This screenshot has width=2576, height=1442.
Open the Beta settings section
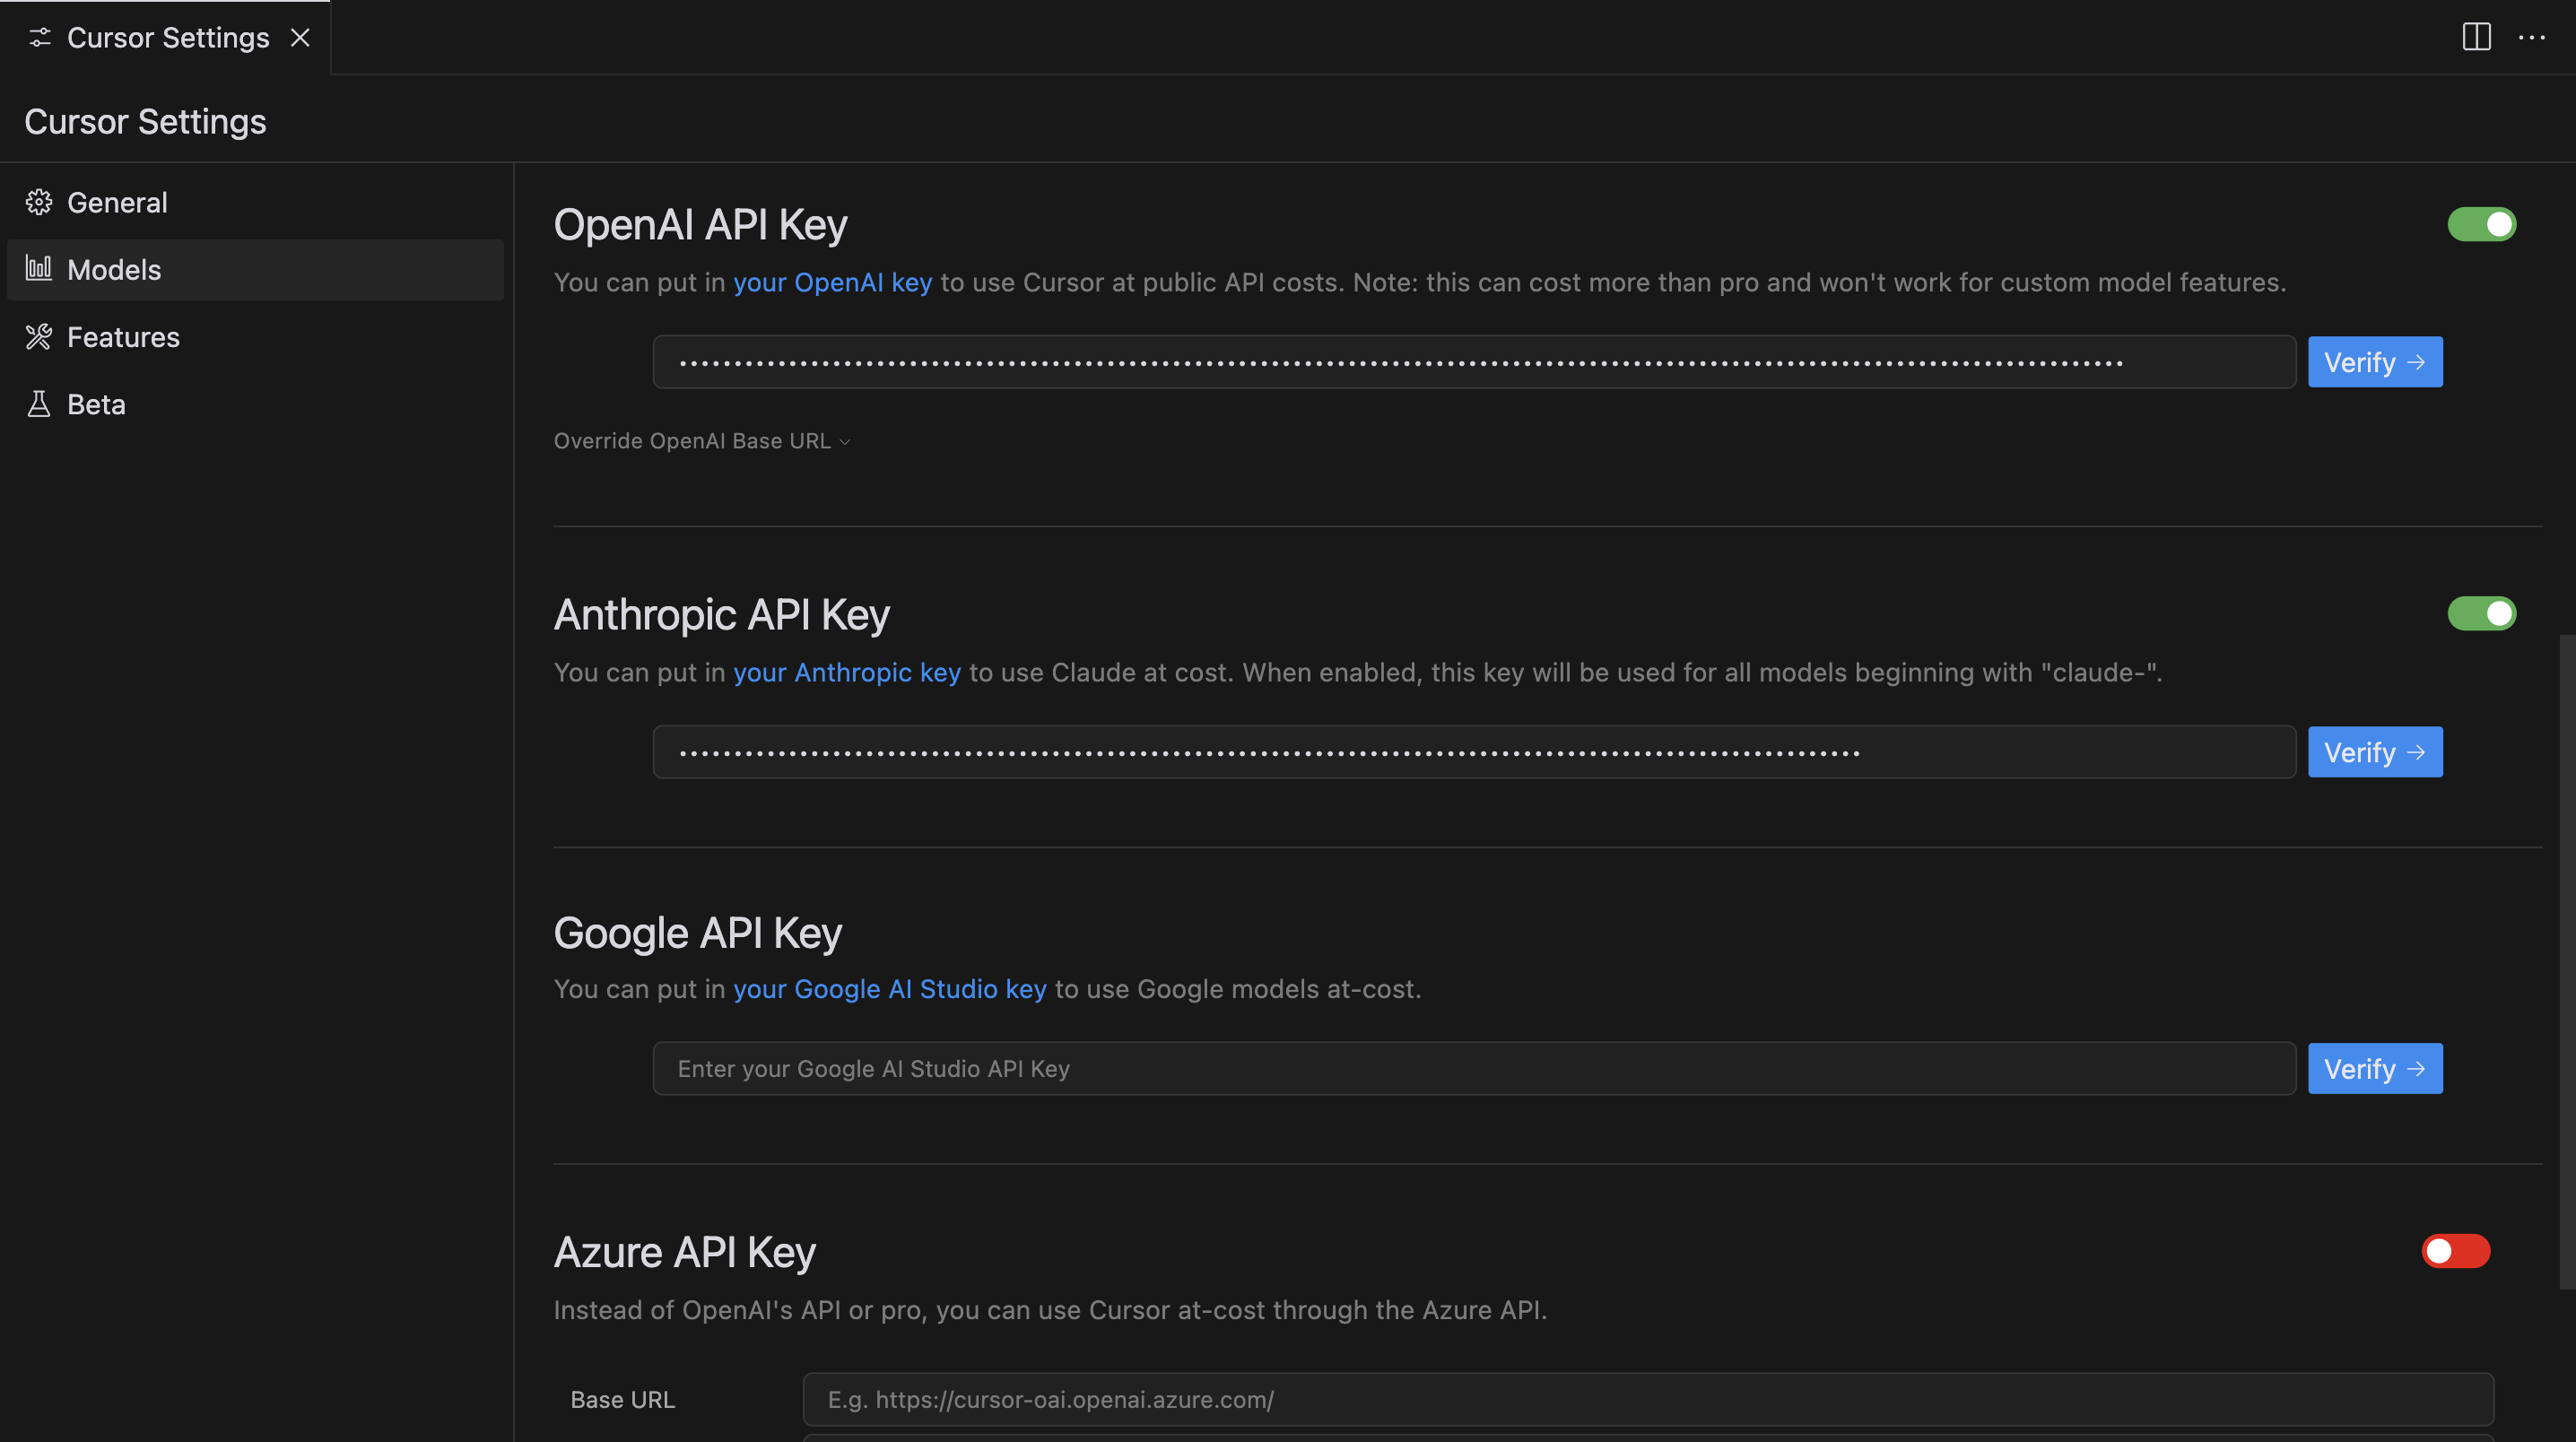pyautogui.click(x=95, y=404)
